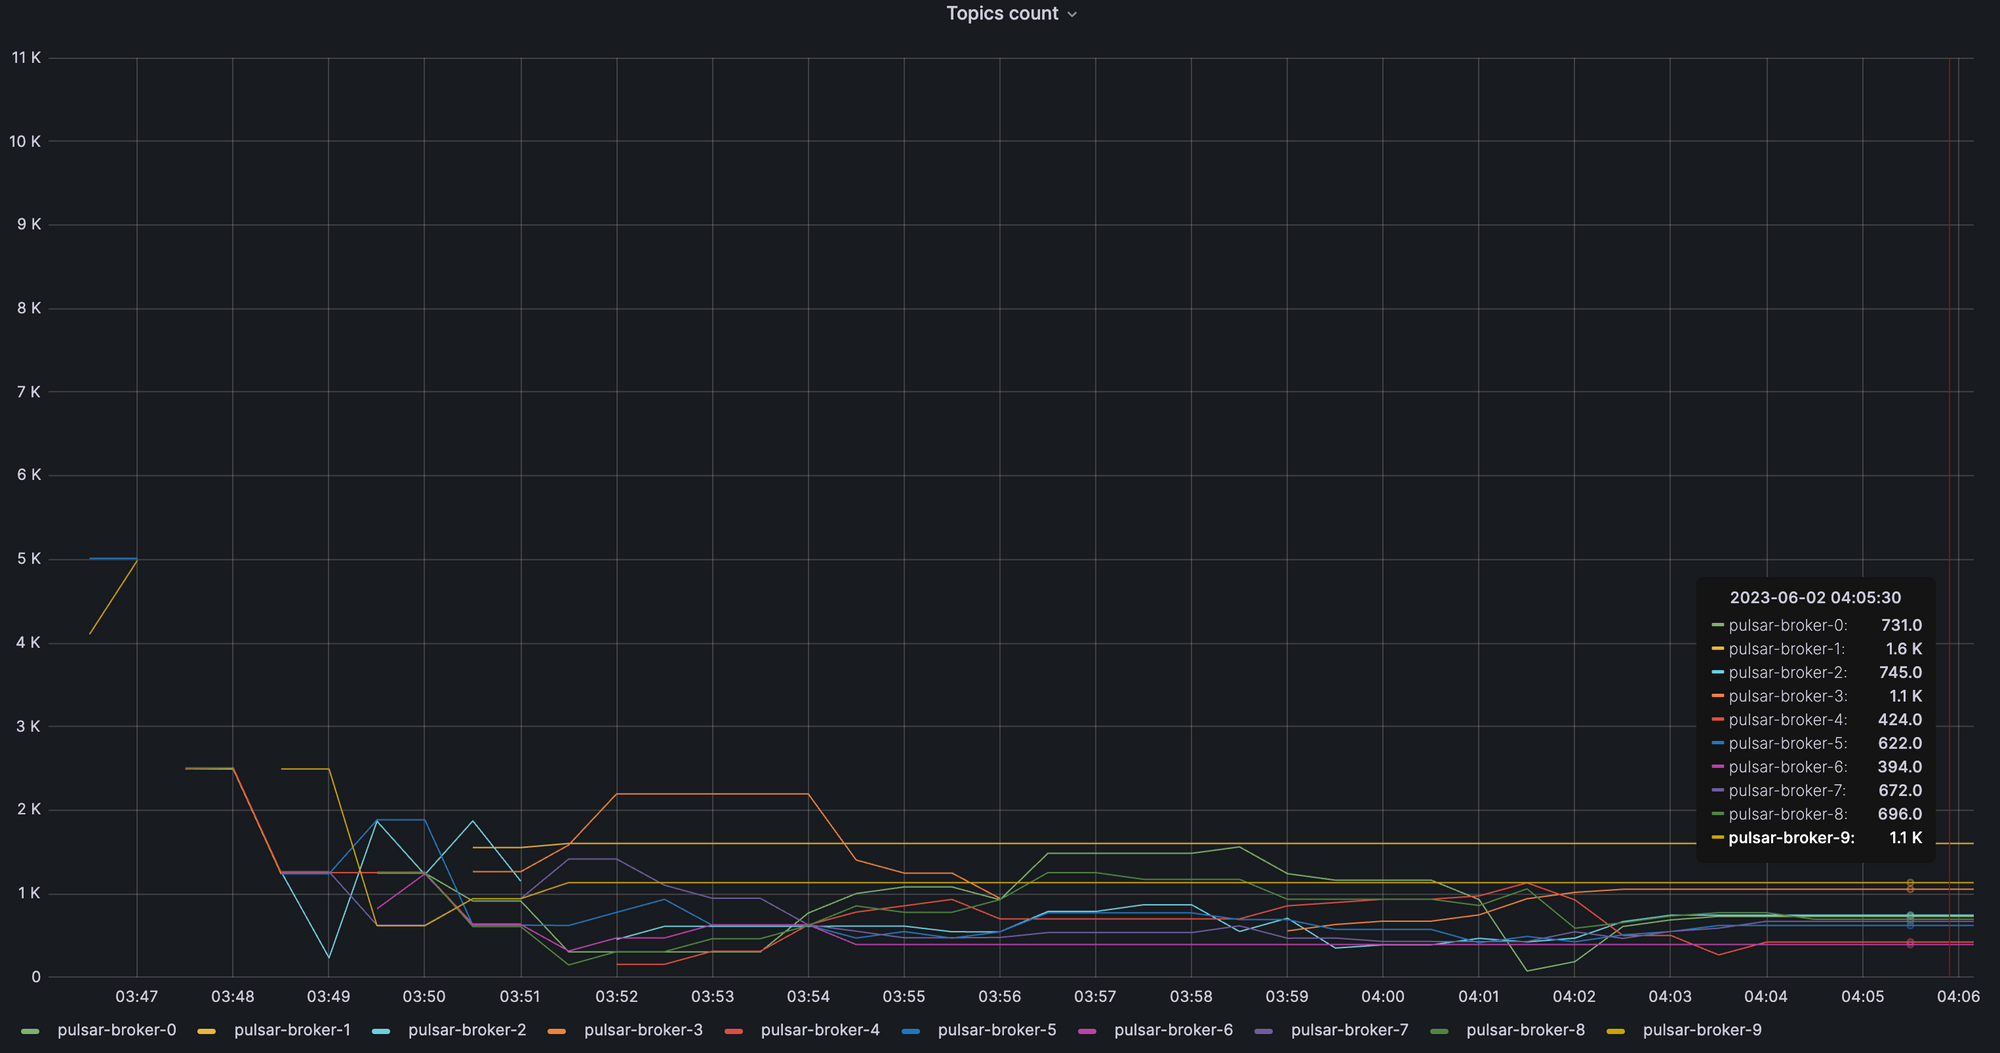Hide the pulsar-broker-9 series via legend
The width and height of the screenshot is (2000, 1053).
click(x=1701, y=1030)
